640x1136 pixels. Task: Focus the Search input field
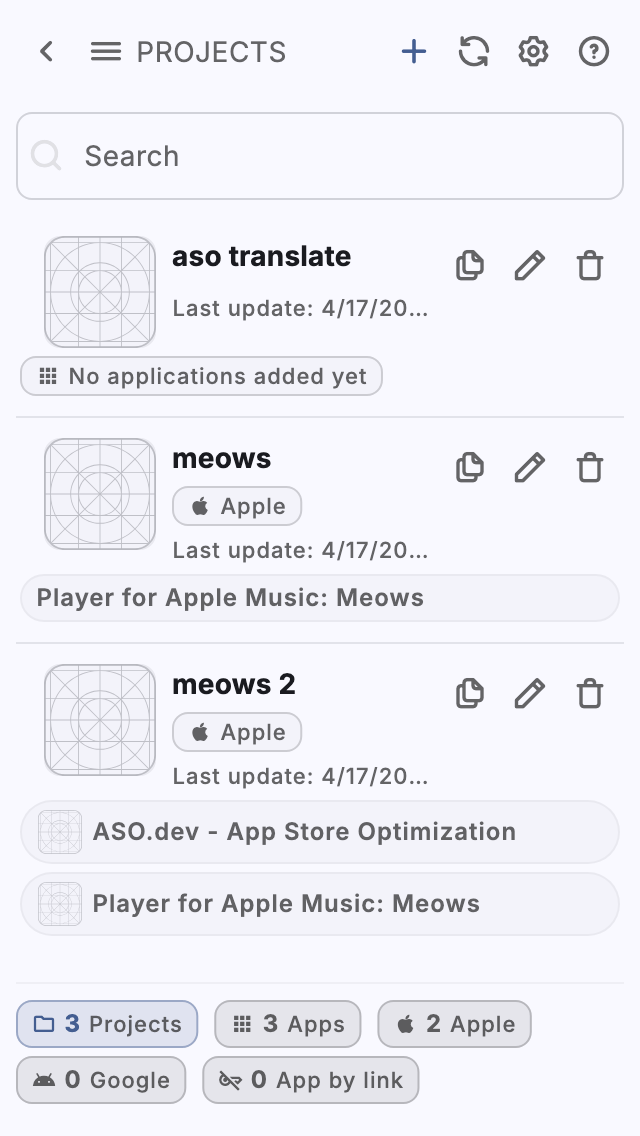pyautogui.click(x=320, y=156)
